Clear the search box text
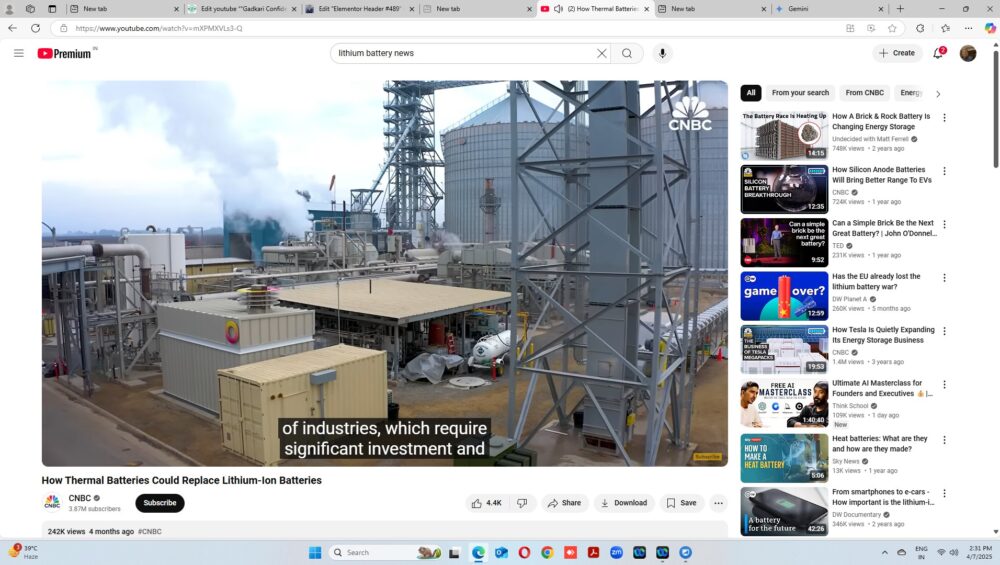1000x565 pixels. [601, 53]
